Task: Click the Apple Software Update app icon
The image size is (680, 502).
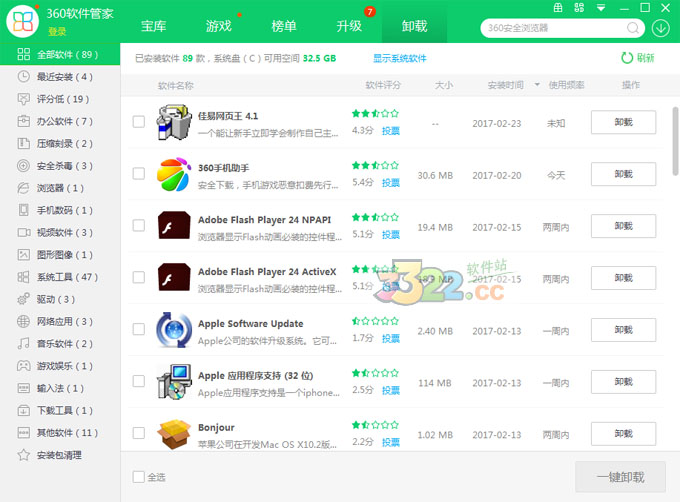Action: click(x=174, y=330)
